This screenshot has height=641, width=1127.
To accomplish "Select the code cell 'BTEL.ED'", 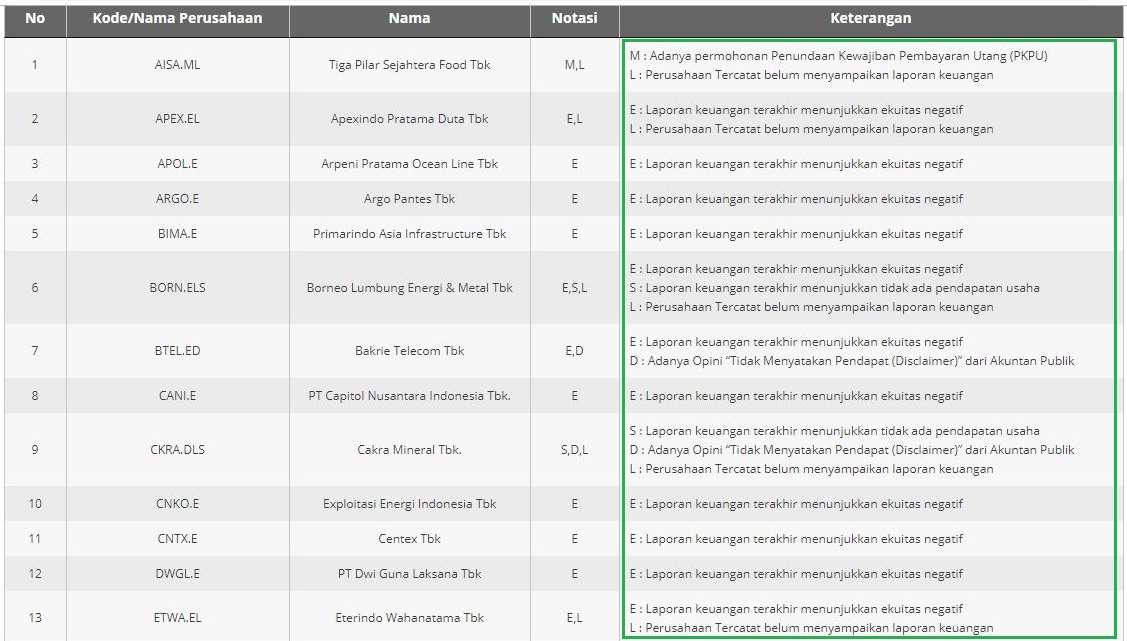I will click(x=178, y=351).
